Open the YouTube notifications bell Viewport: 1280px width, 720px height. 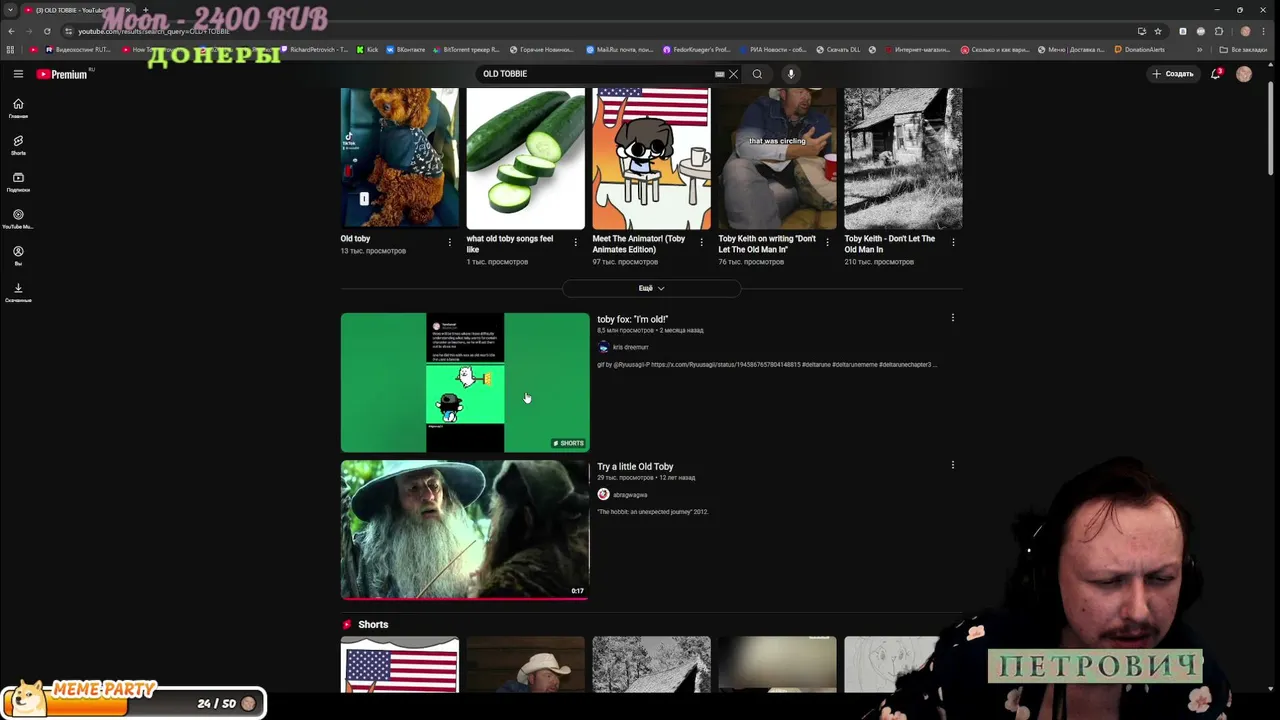(x=1216, y=74)
